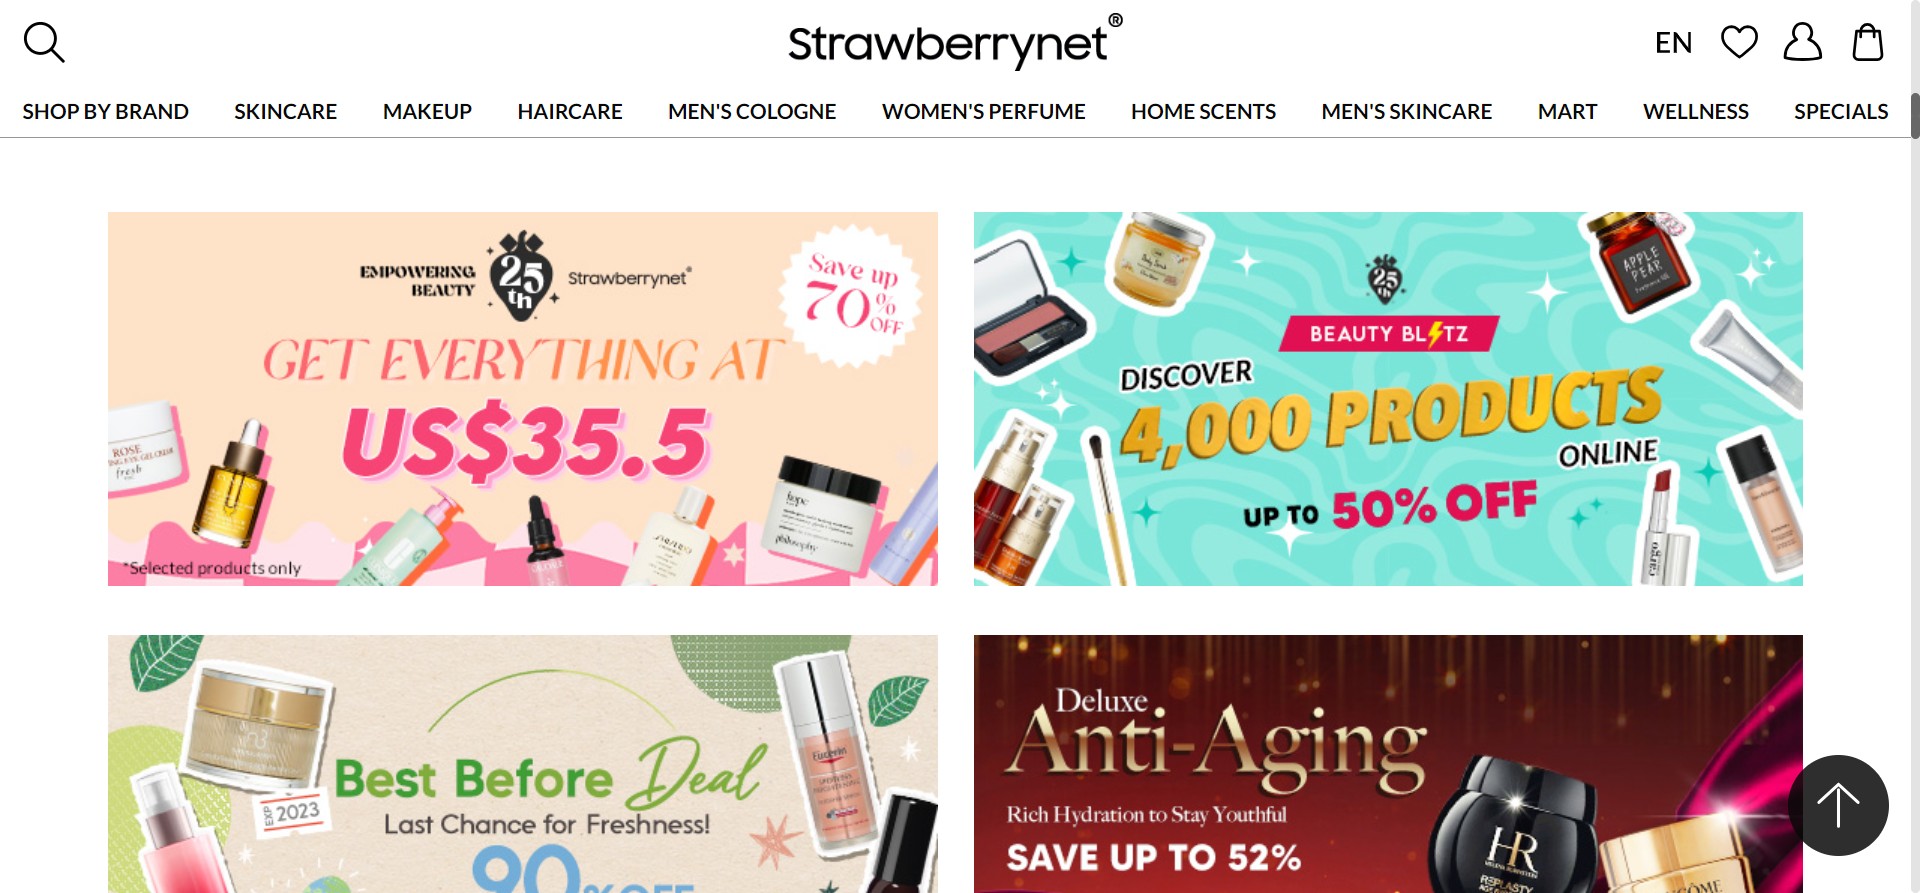Open the Specials menu item
This screenshot has height=893, width=1920.
pyautogui.click(x=1841, y=111)
